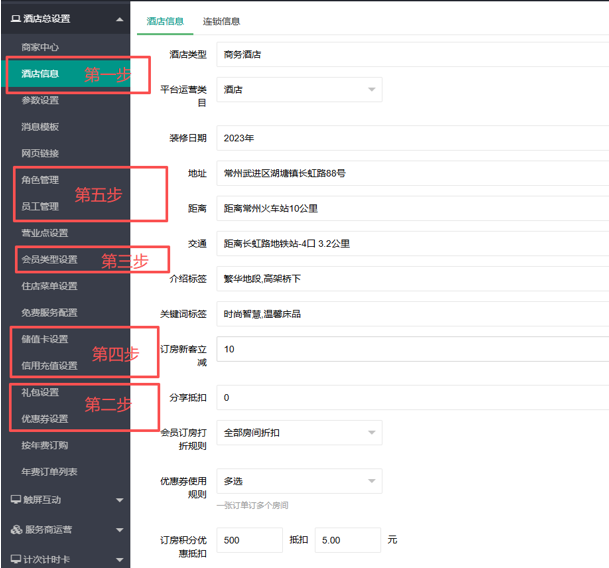Click the 抵扣 amount field showing 5.00
Screen dimensions: 609x568
coord(347,540)
